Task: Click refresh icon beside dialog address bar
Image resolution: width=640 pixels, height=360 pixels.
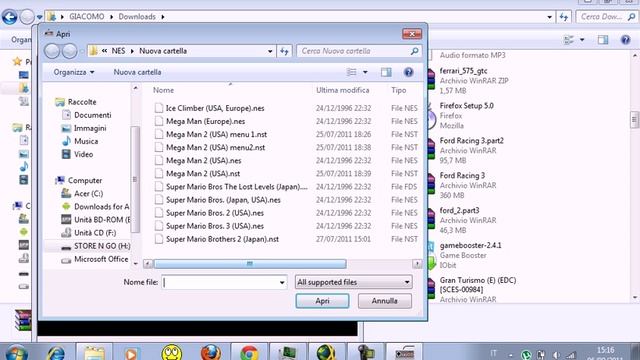Action: click(x=284, y=51)
